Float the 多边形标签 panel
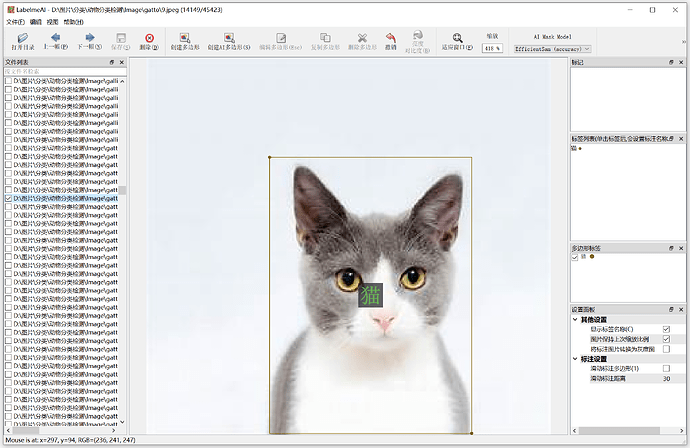The width and height of the screenshot is (690, 448). click(671, 248)
